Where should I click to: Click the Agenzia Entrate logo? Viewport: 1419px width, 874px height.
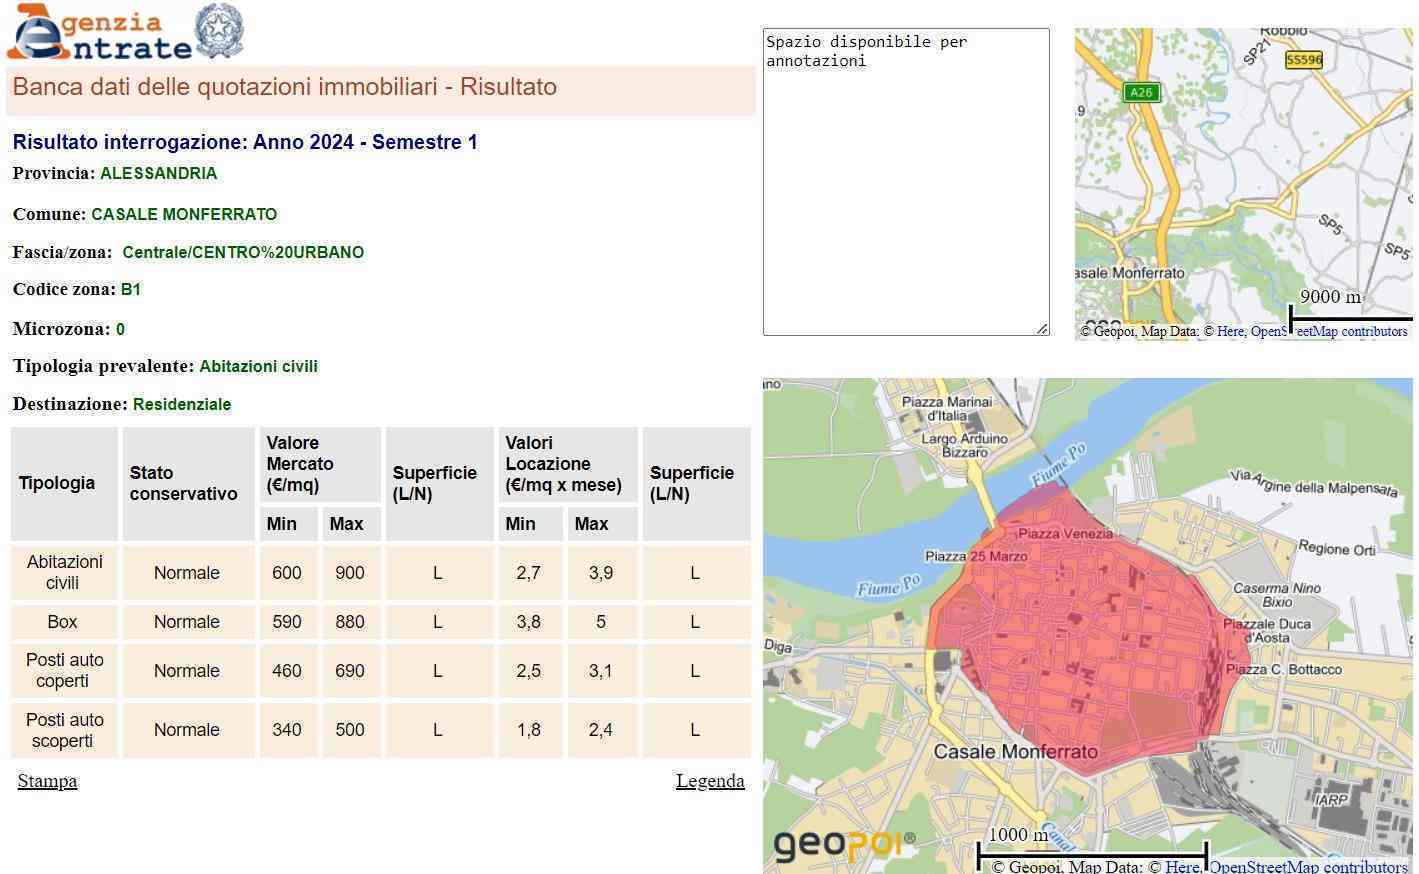click(x=100, y=33)
